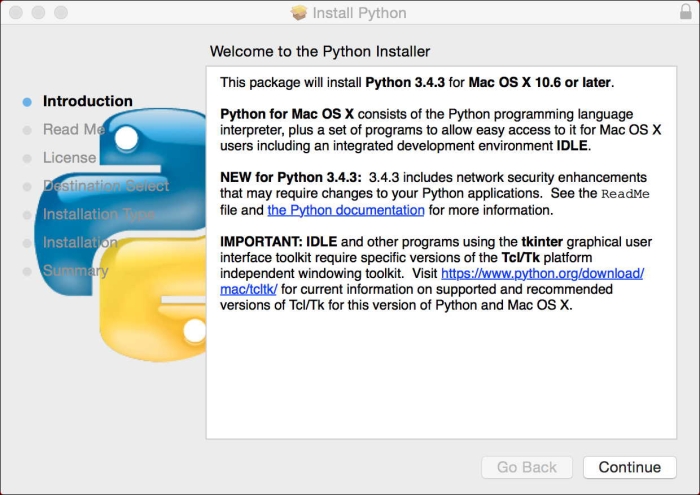
Task: Click the package icon next to Install Python
Action: point(299,12)
